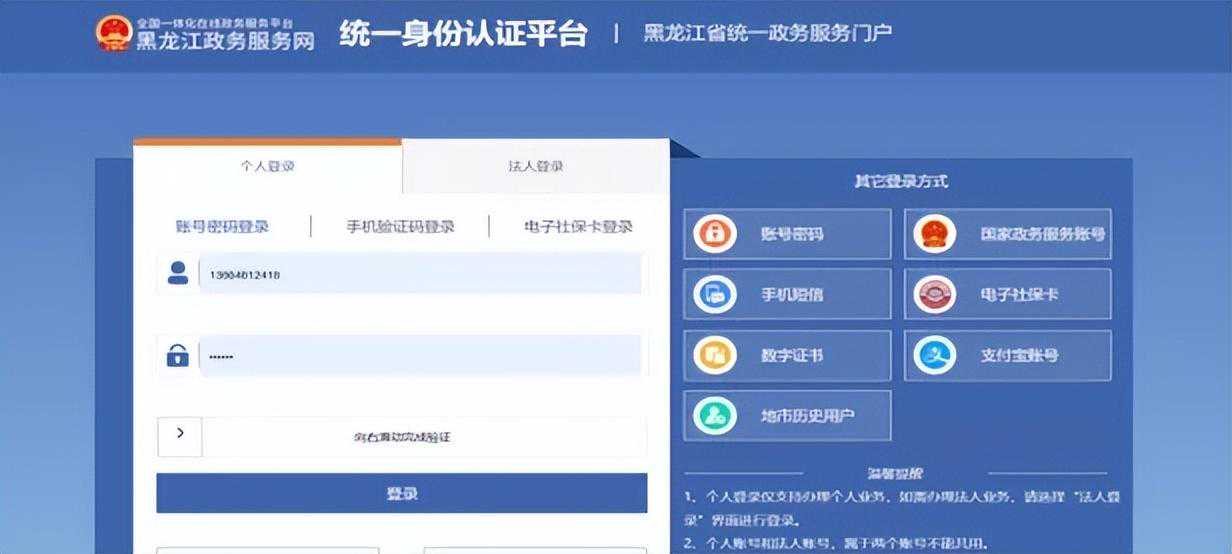Click the user icon beside account field
This screenshot has height=554, width=1232.
[x=178, y=273]
